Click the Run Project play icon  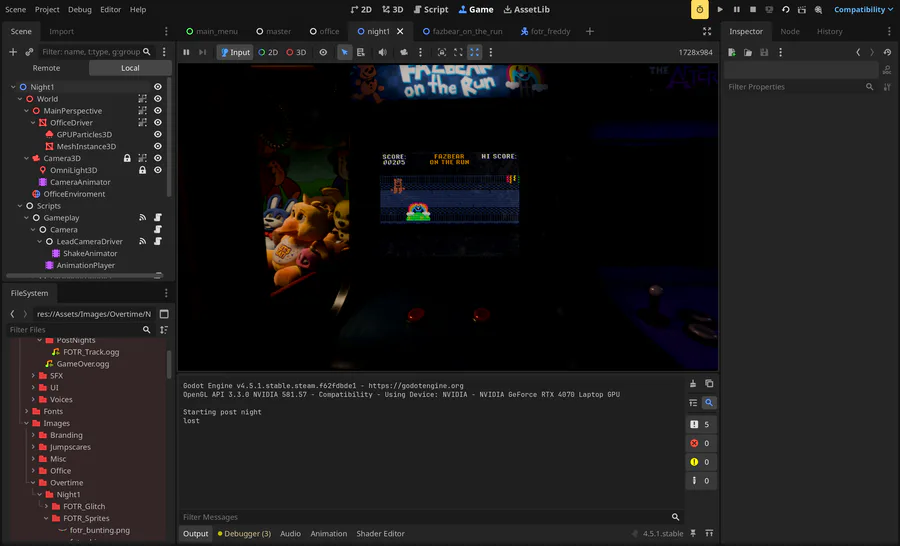point(720,9)
